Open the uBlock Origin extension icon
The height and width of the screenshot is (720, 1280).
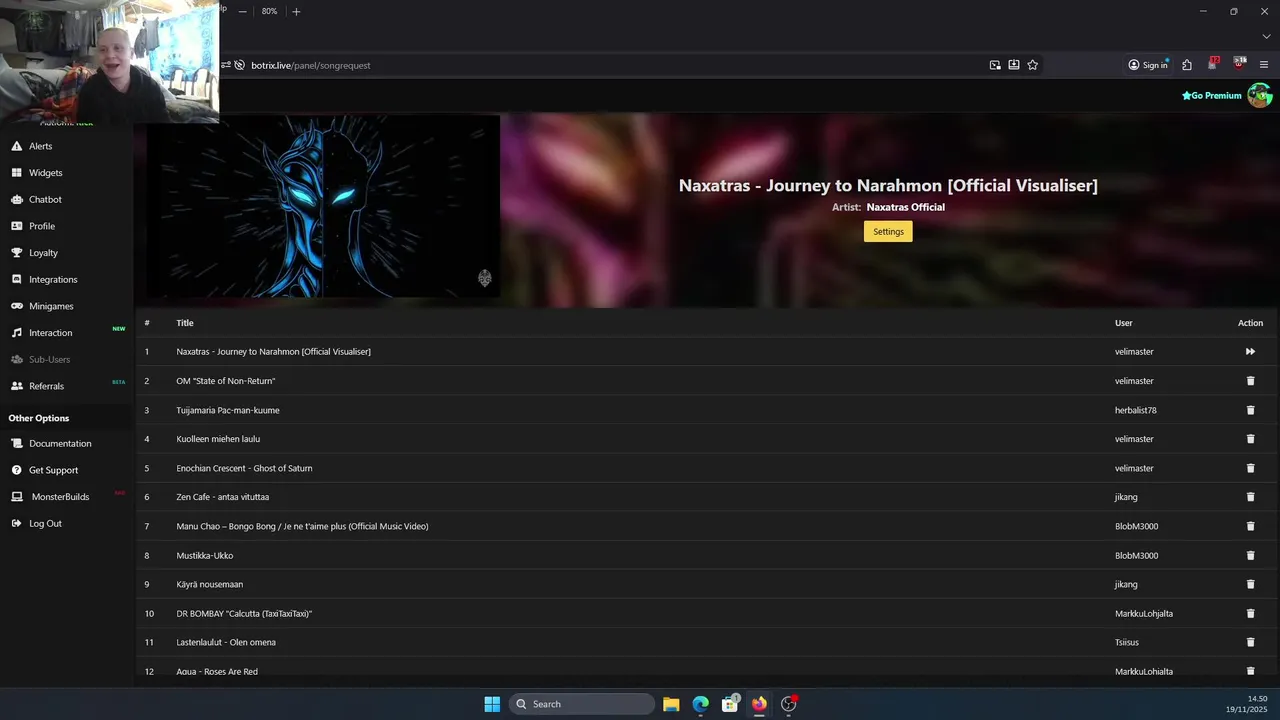1239,64
